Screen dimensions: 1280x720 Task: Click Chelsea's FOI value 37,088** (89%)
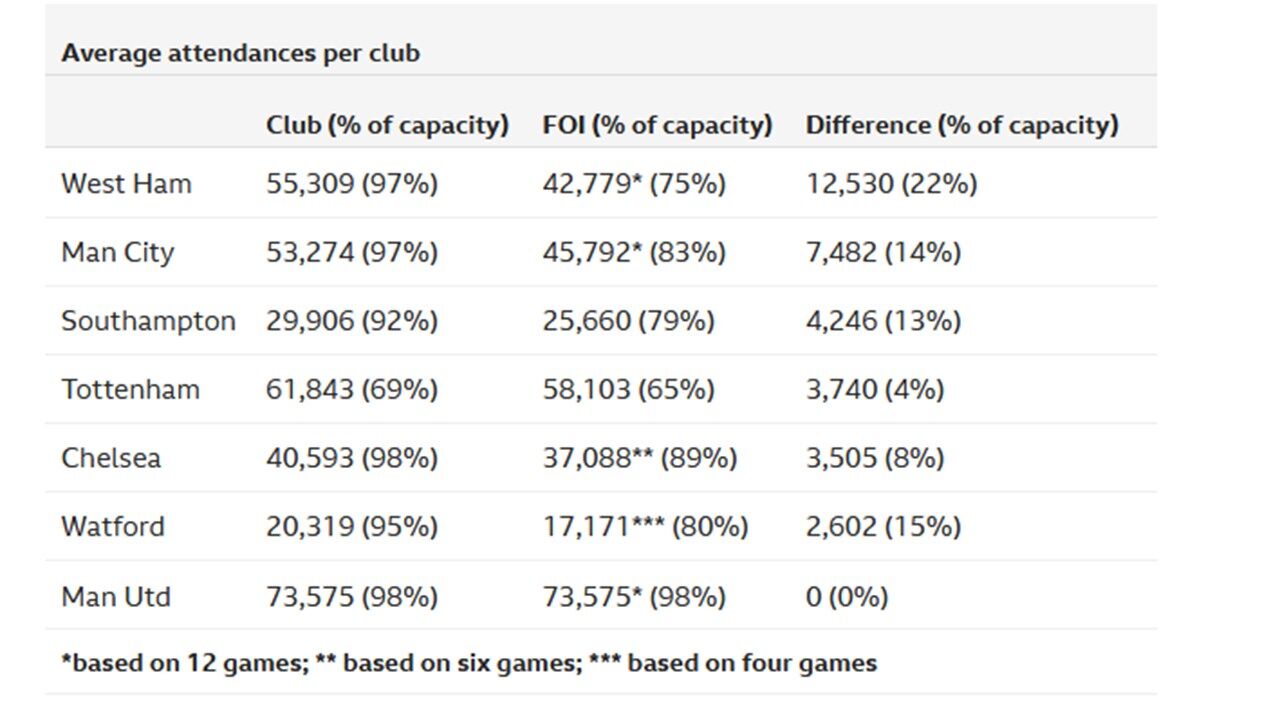tap(640, 458)
